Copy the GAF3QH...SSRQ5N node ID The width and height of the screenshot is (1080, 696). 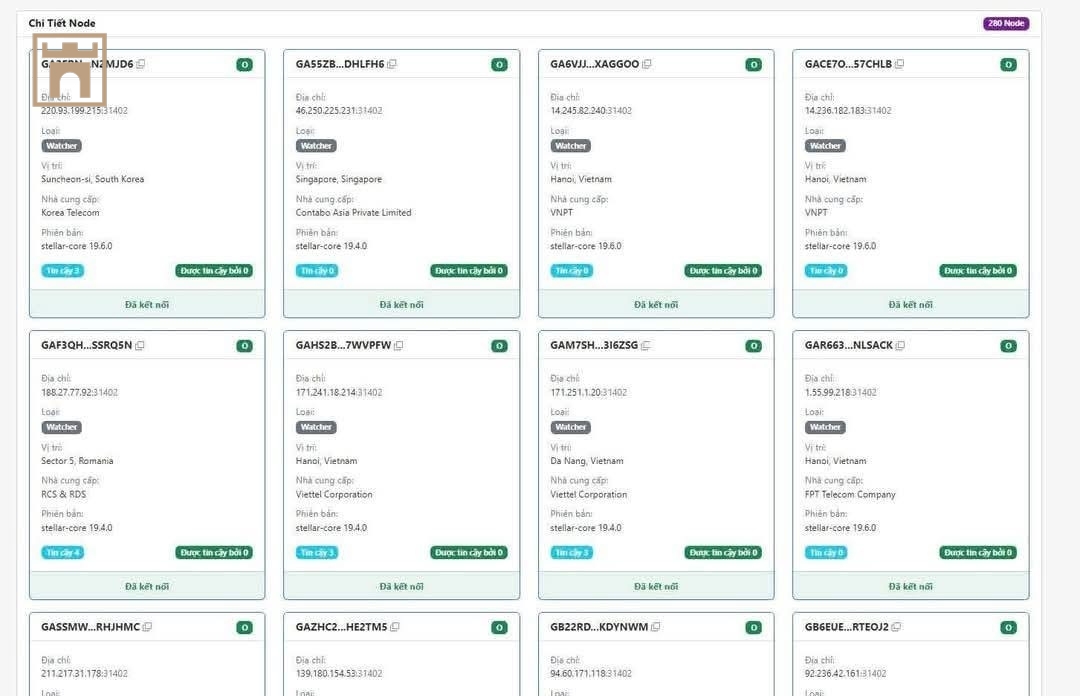(140, 346)
